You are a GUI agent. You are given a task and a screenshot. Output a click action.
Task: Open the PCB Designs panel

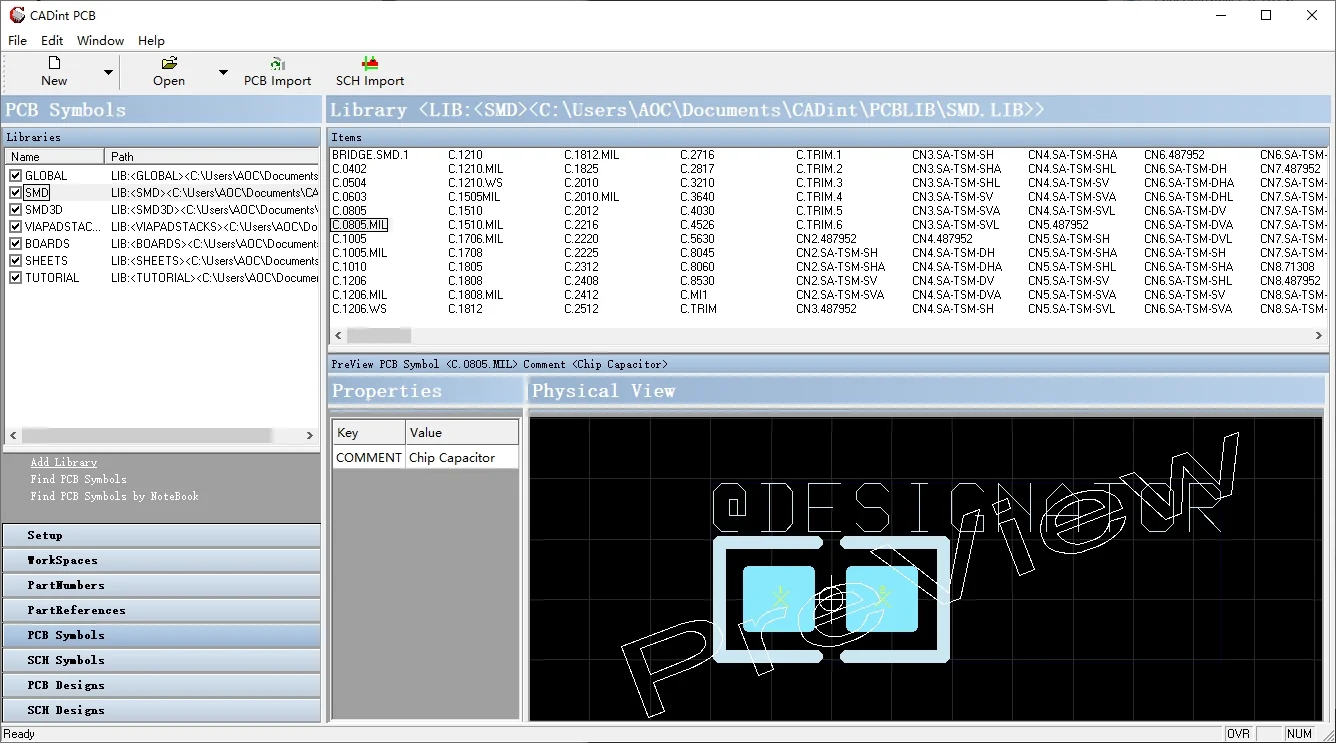(x=162, y=685)
